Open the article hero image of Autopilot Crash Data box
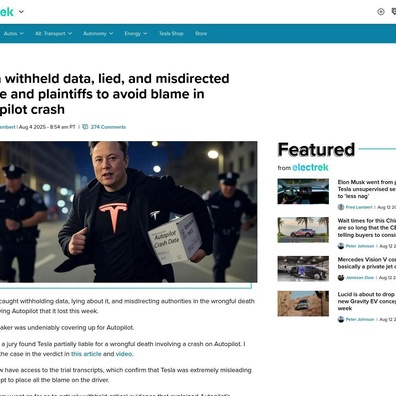This screenshot has height=396, width=396. 128,212
